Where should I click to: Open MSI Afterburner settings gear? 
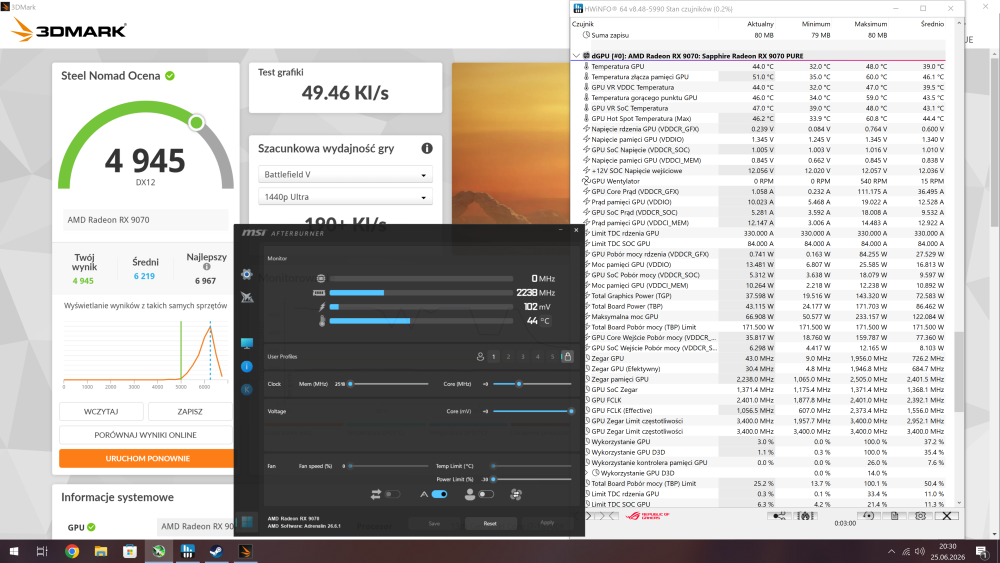[247, 274]
